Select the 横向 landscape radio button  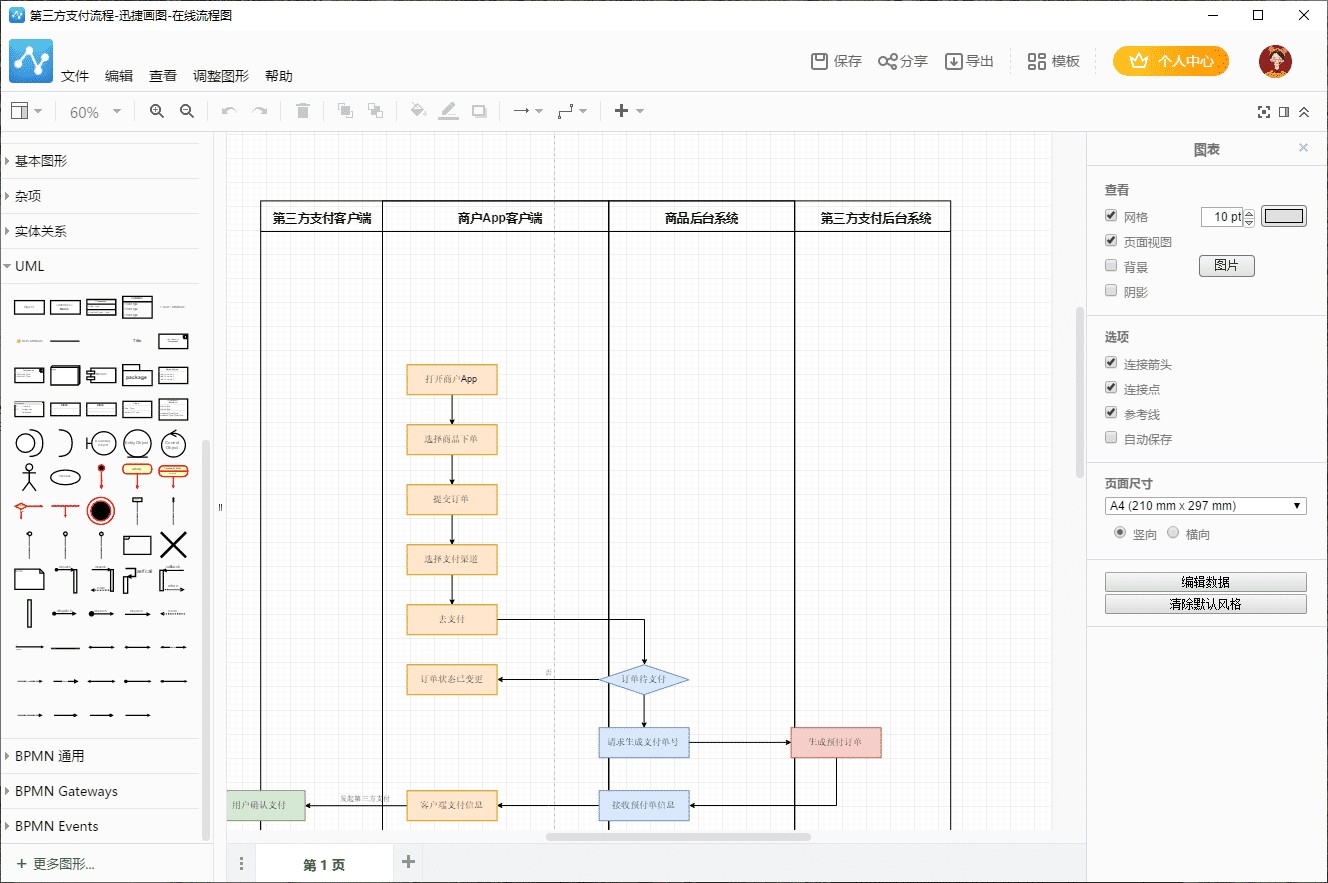tap(1173, 533)
